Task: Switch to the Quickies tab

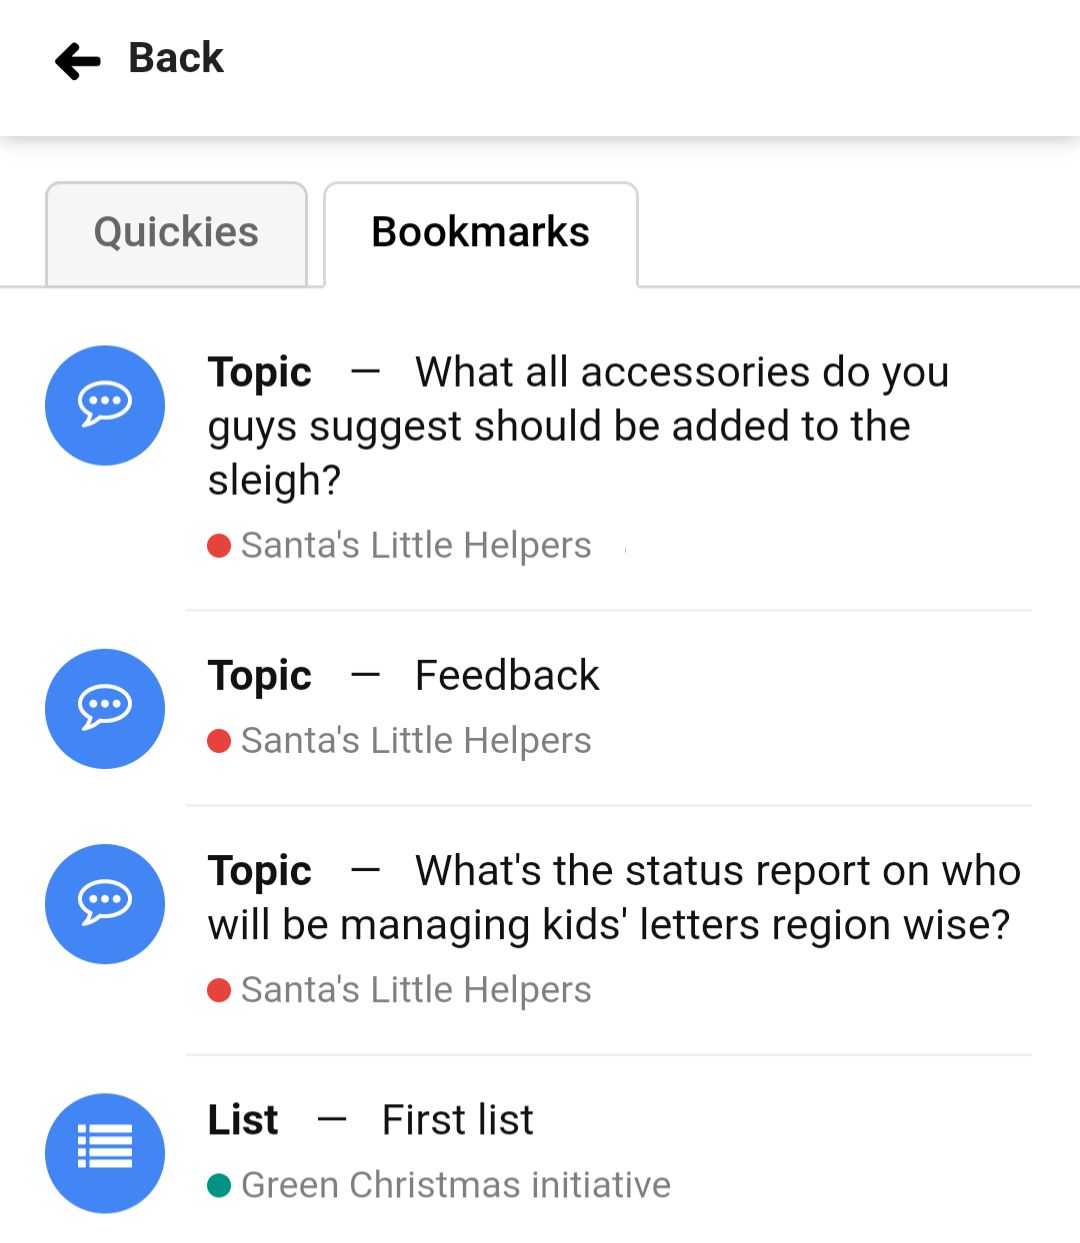Action: 176,233
